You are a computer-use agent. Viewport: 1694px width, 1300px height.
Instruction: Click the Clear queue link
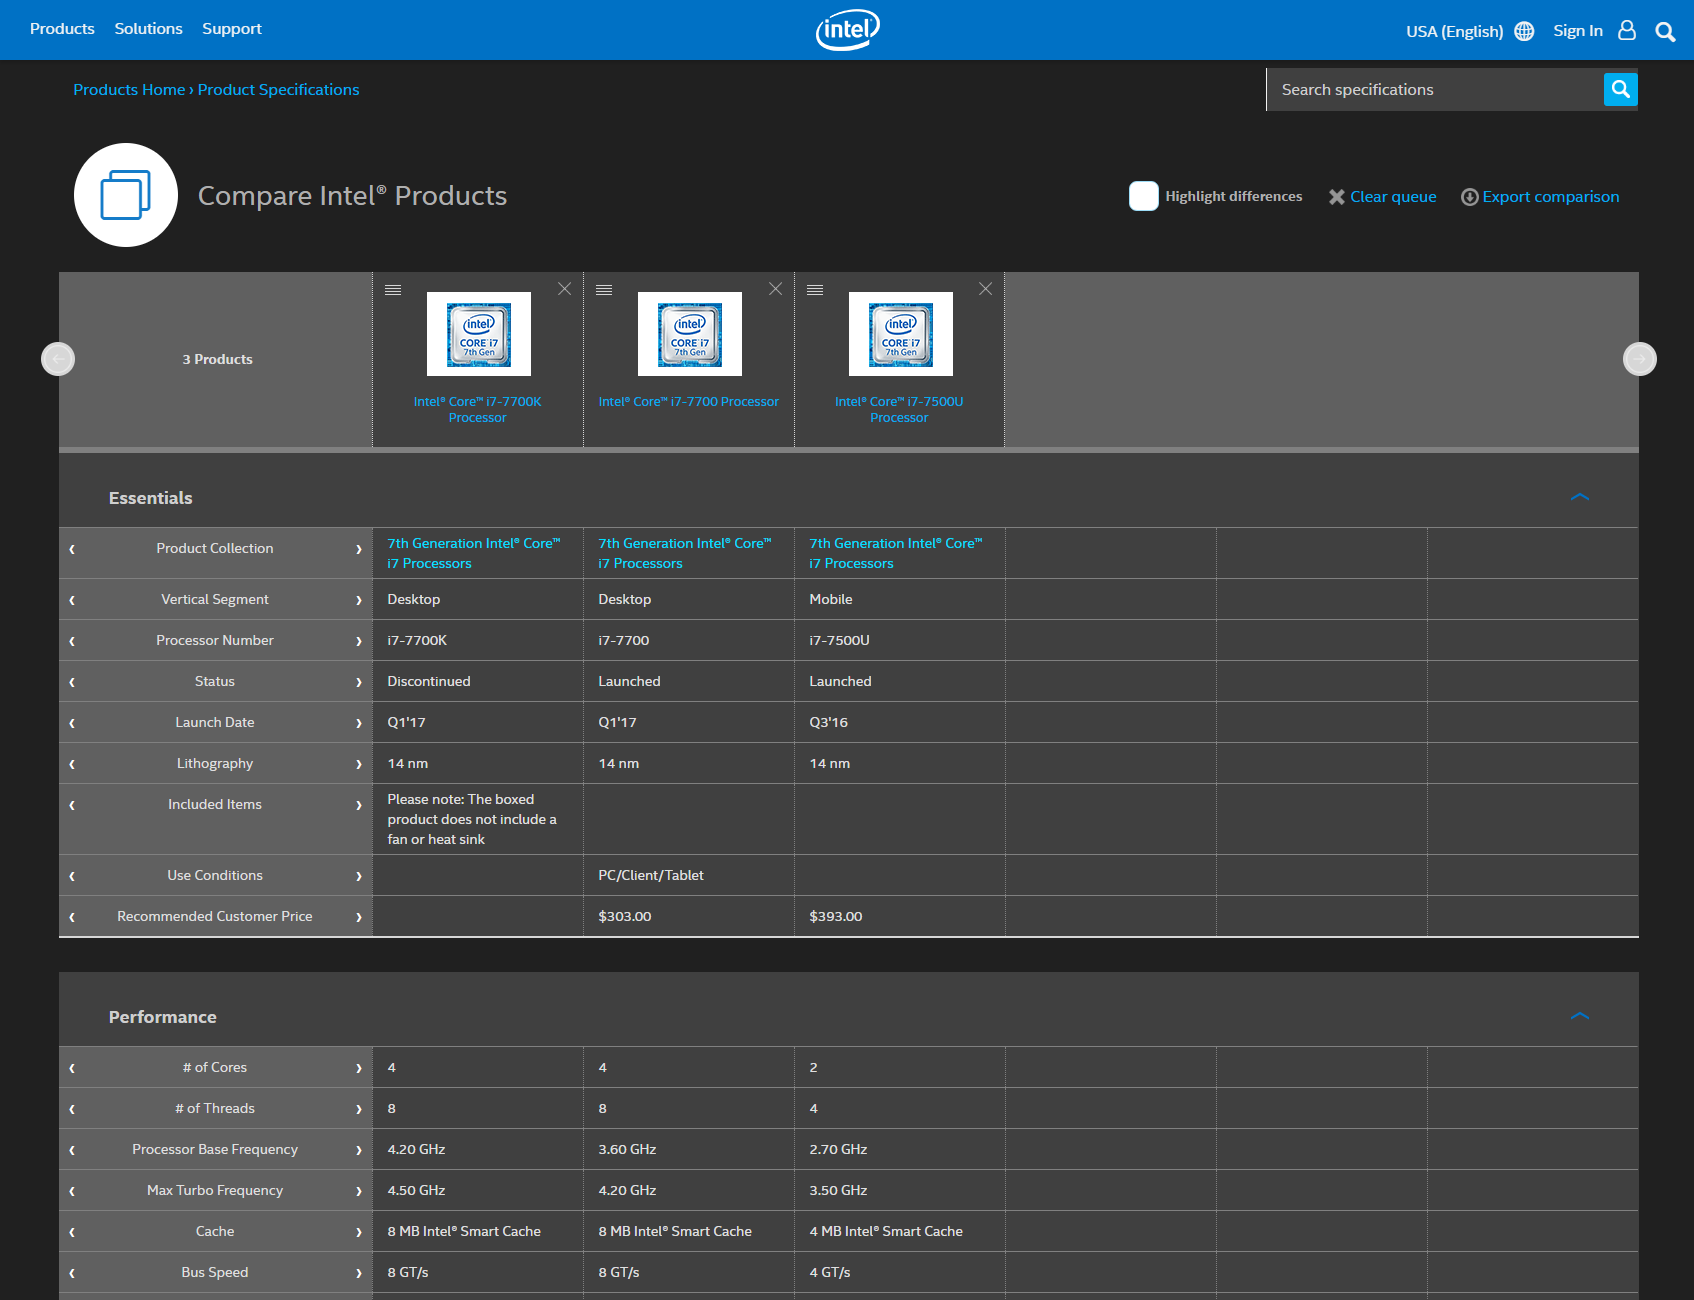click(x=1392, y=197)
